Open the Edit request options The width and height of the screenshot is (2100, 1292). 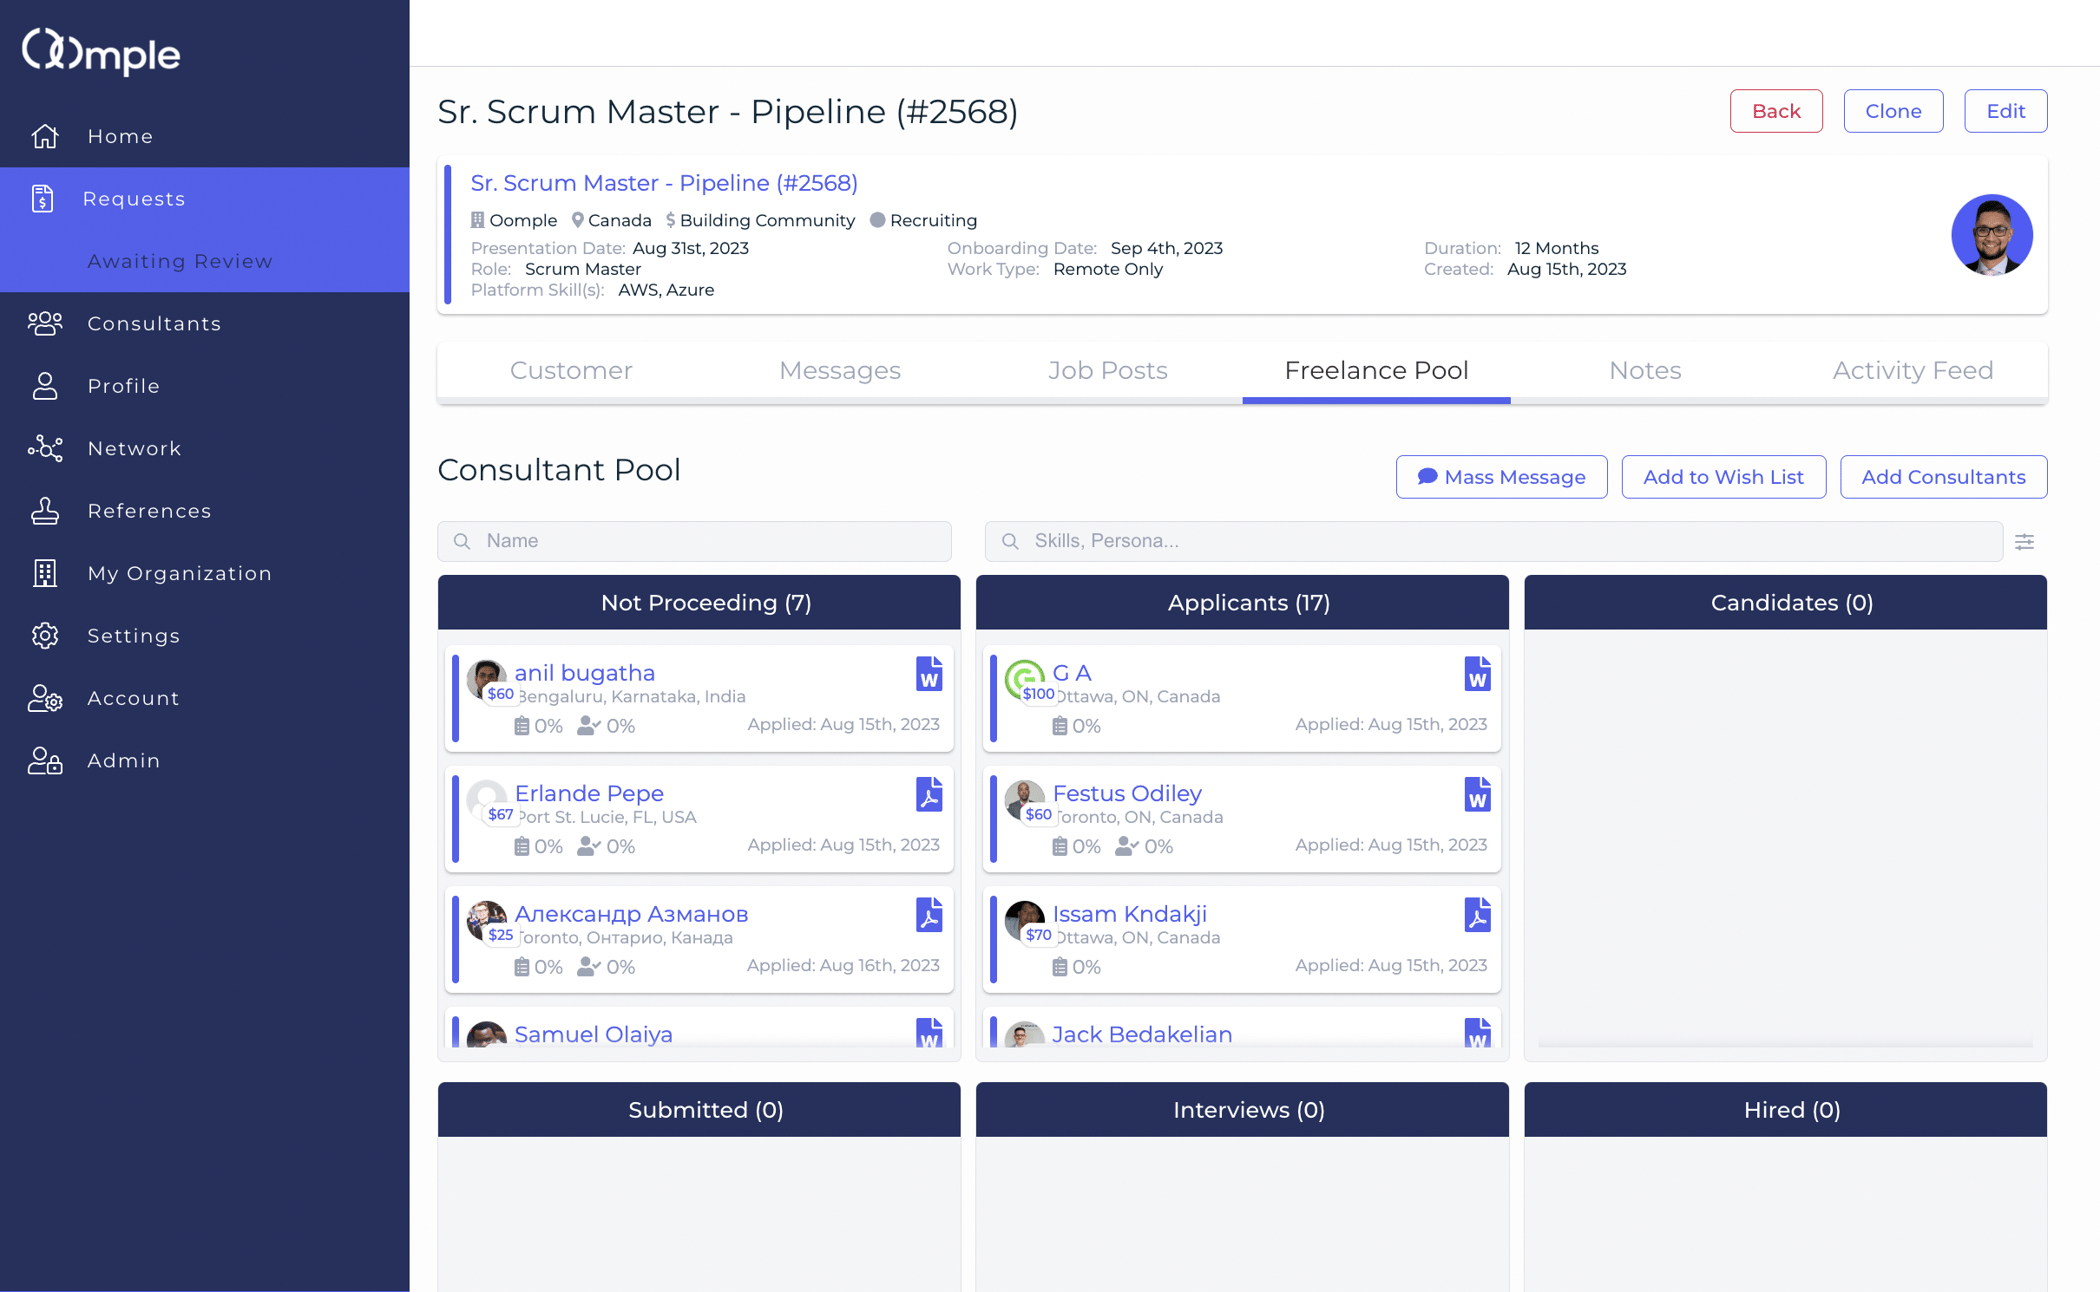pos(2007,110)
